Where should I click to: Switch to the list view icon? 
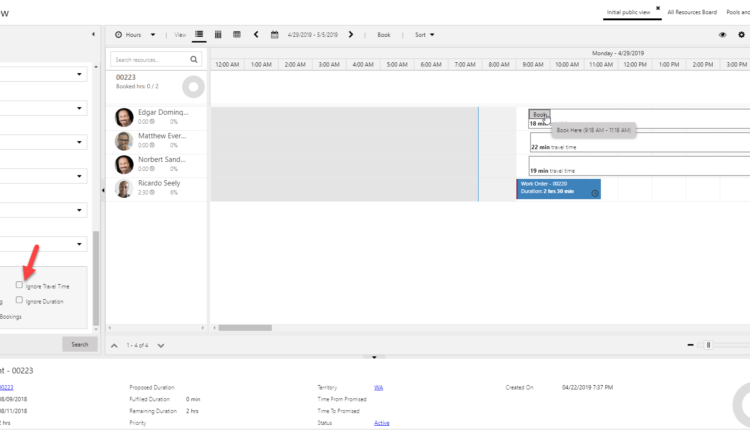[200, 34]
